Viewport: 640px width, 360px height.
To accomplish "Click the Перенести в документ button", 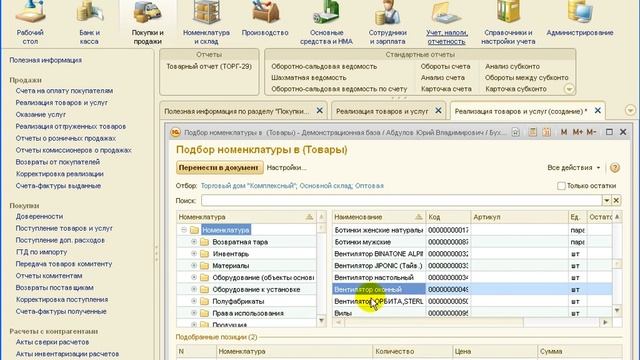I will tap(220, 168).
